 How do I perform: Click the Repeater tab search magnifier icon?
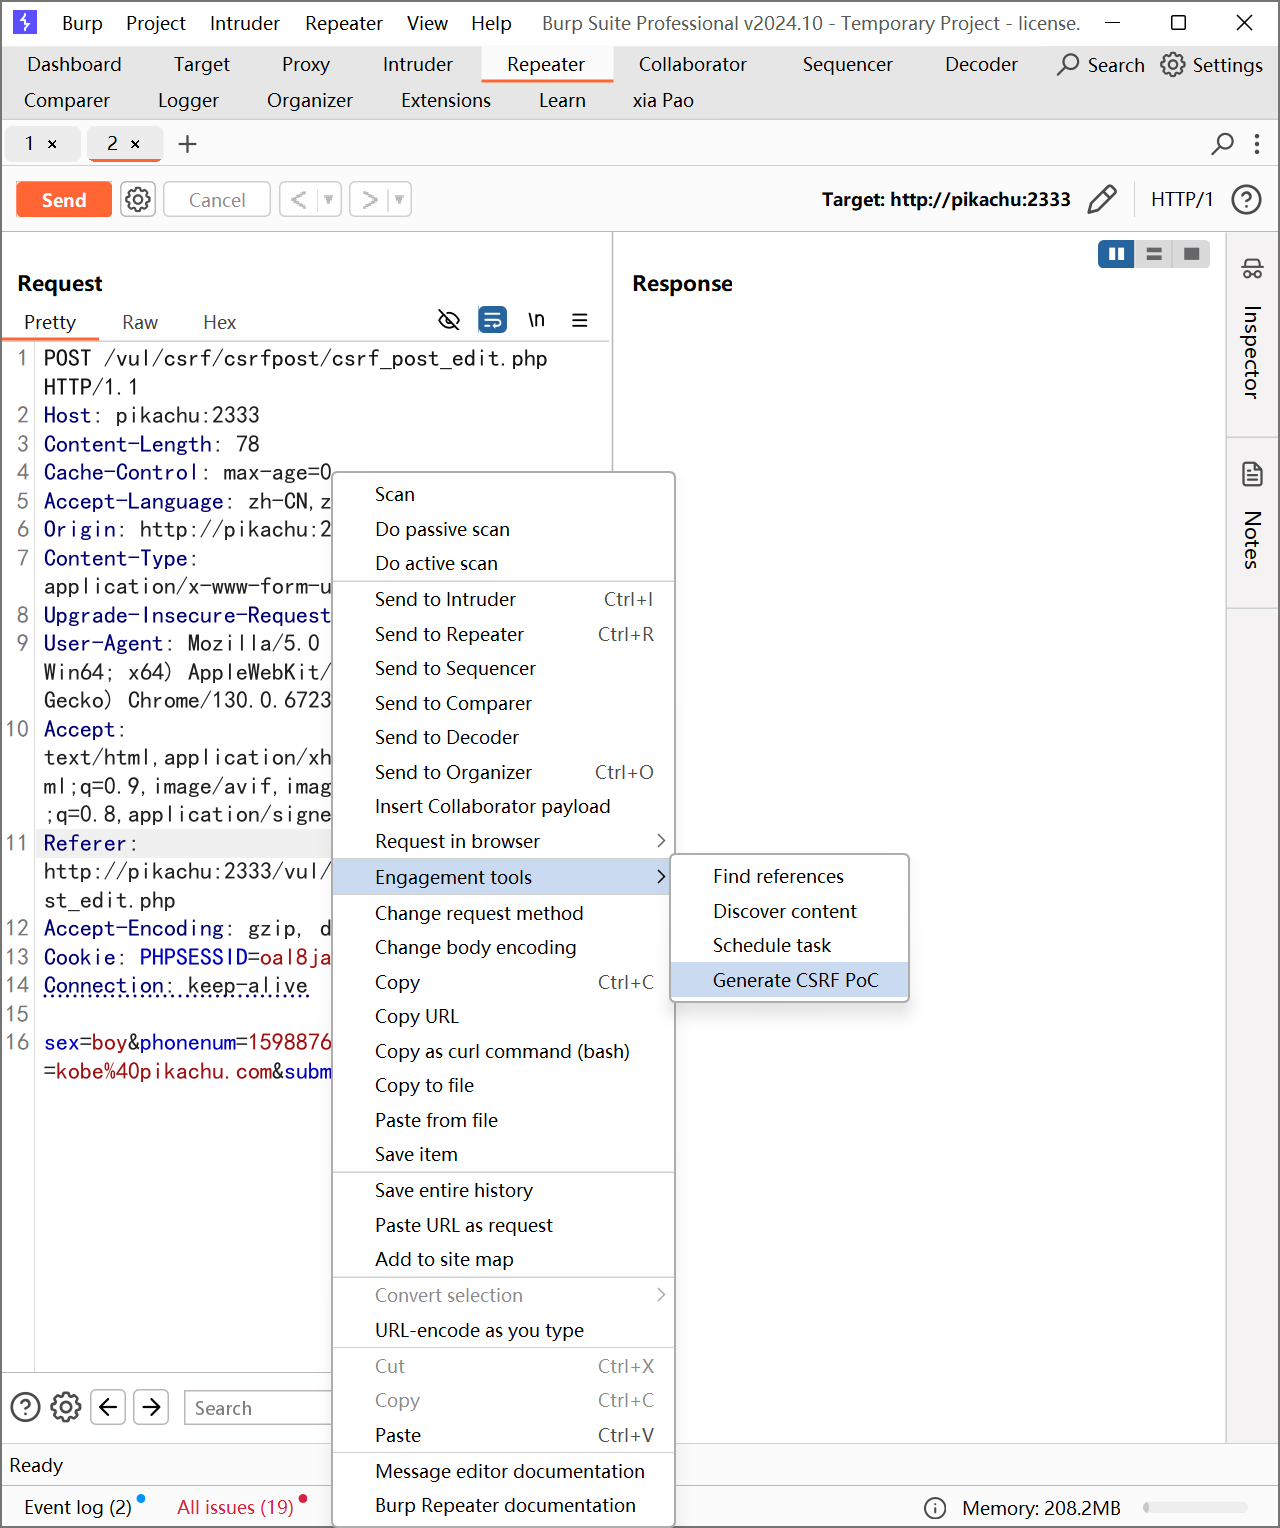1222,144
